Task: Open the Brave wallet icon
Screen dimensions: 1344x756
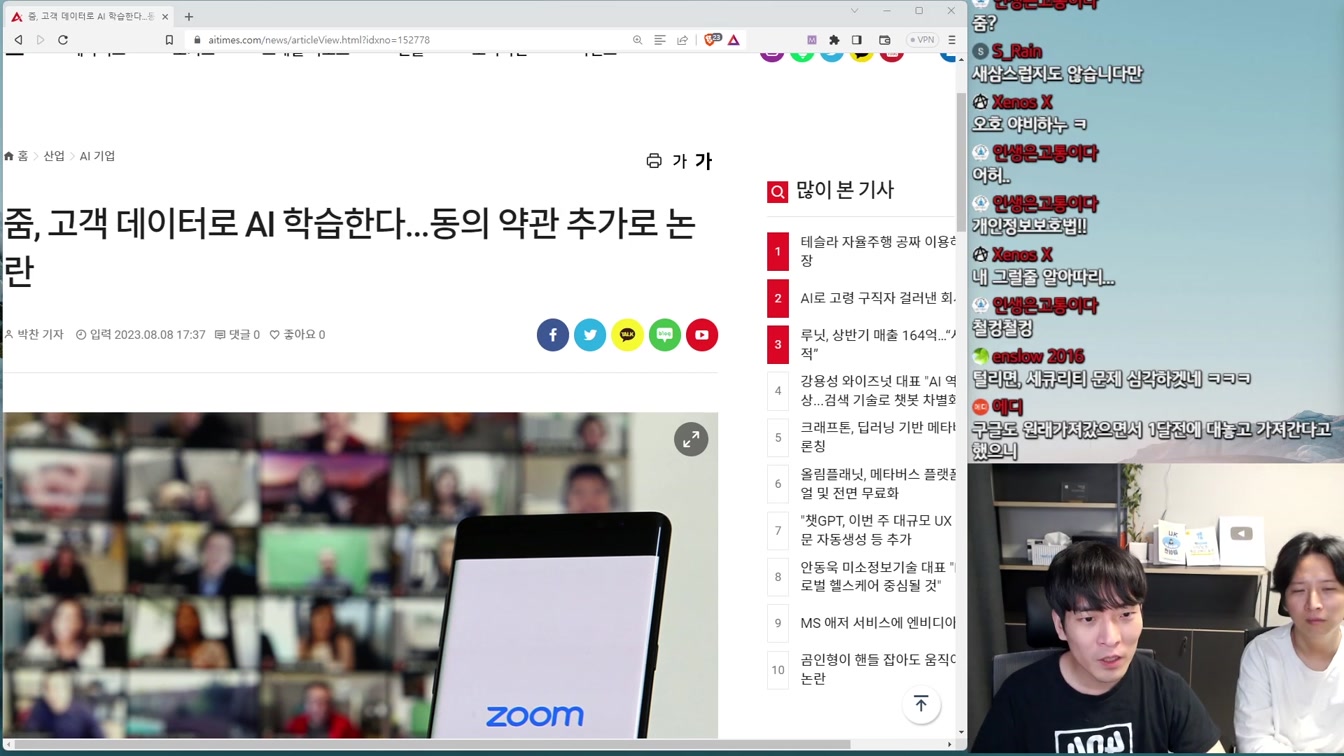Action: point(884,40)
